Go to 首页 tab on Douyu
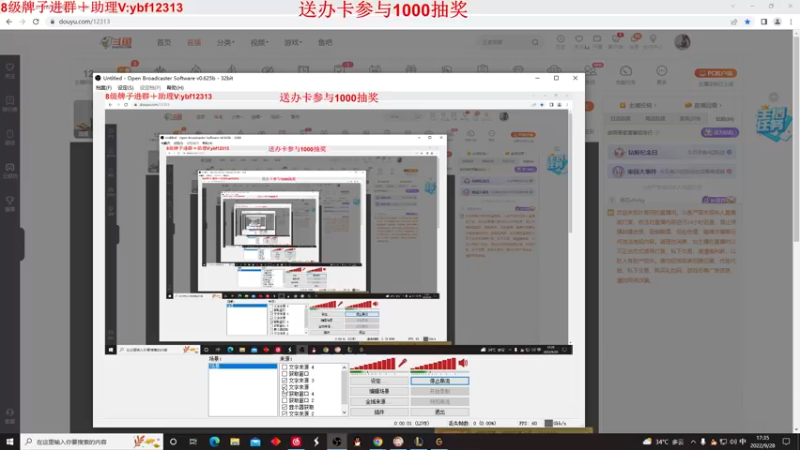This screenshot has width=800, height=450. (164, 42)
